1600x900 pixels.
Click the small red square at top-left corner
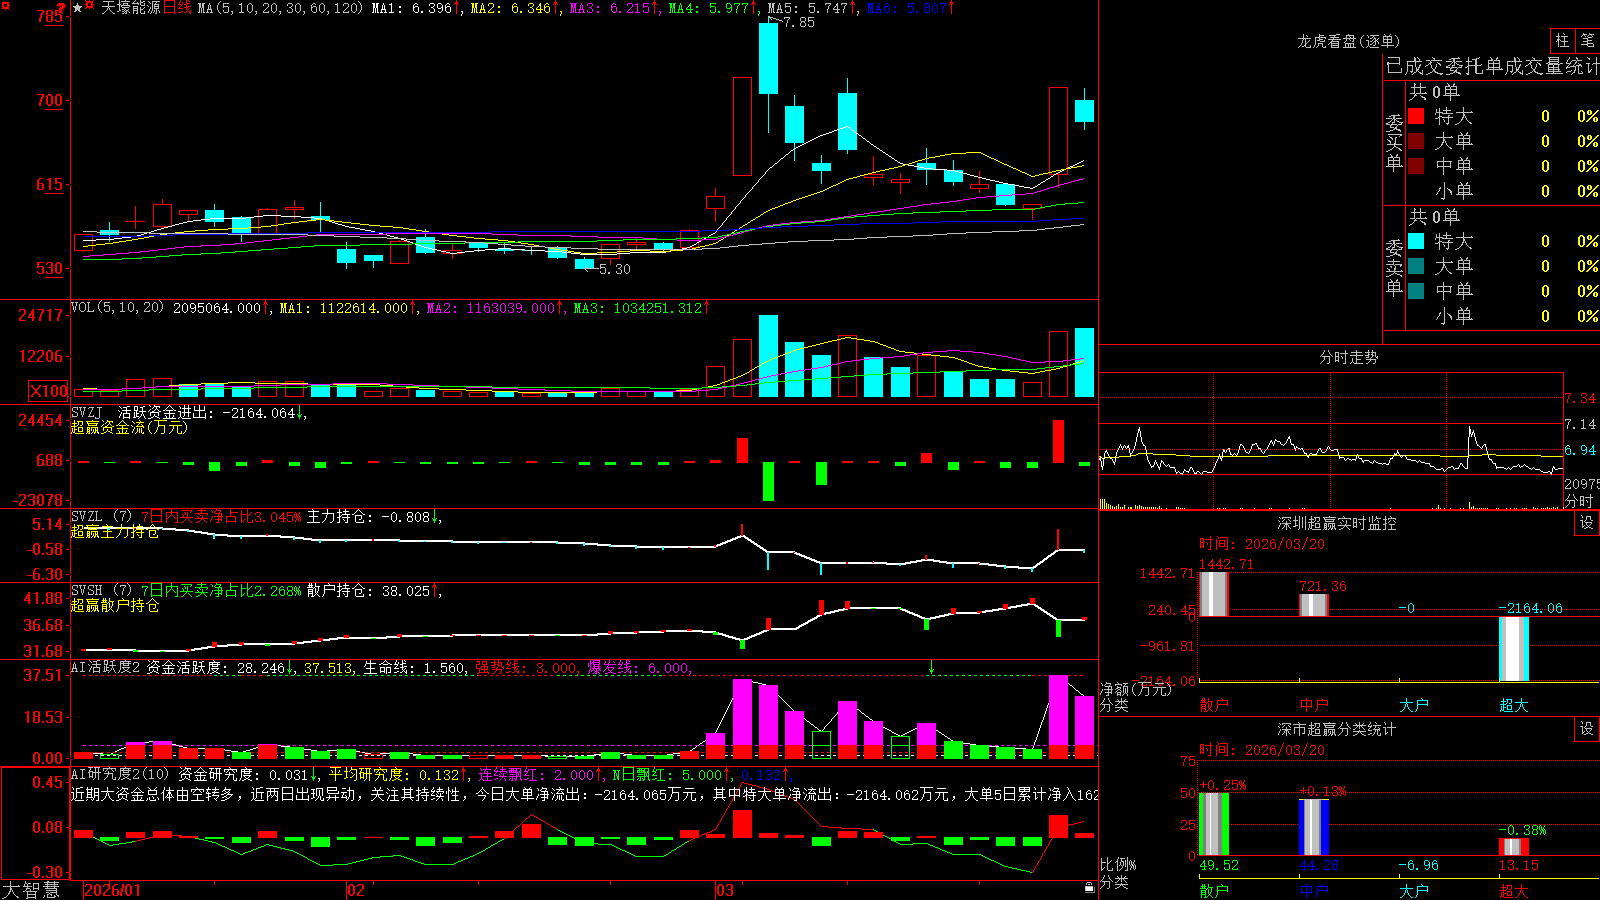[x=5, y=5]
